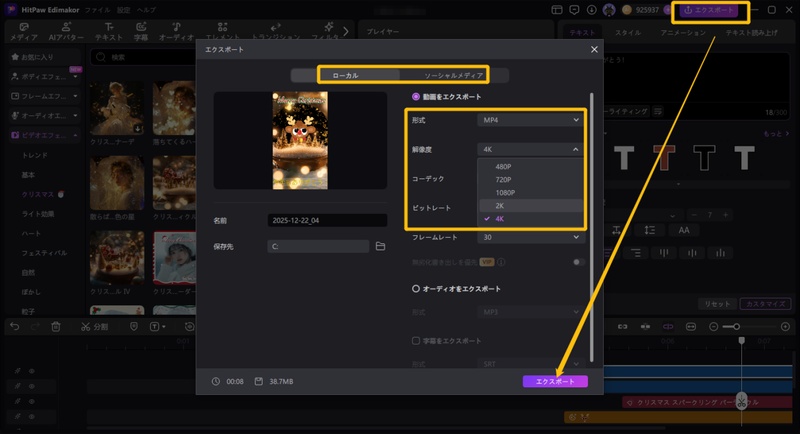Toggle the lossless export VIP switch
This screenshot has height=434, width=800.
(579, 262)
